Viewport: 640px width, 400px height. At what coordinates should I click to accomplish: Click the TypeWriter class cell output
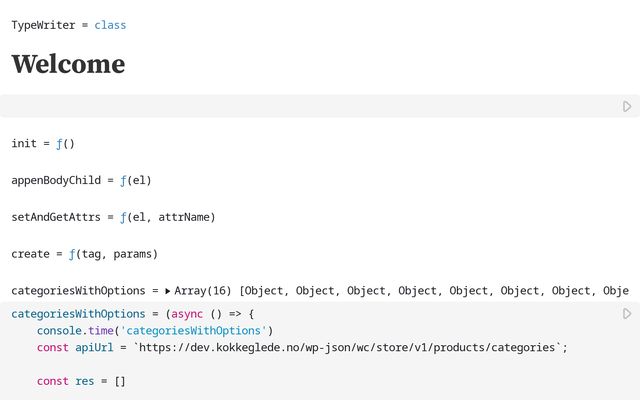point(68,25)
